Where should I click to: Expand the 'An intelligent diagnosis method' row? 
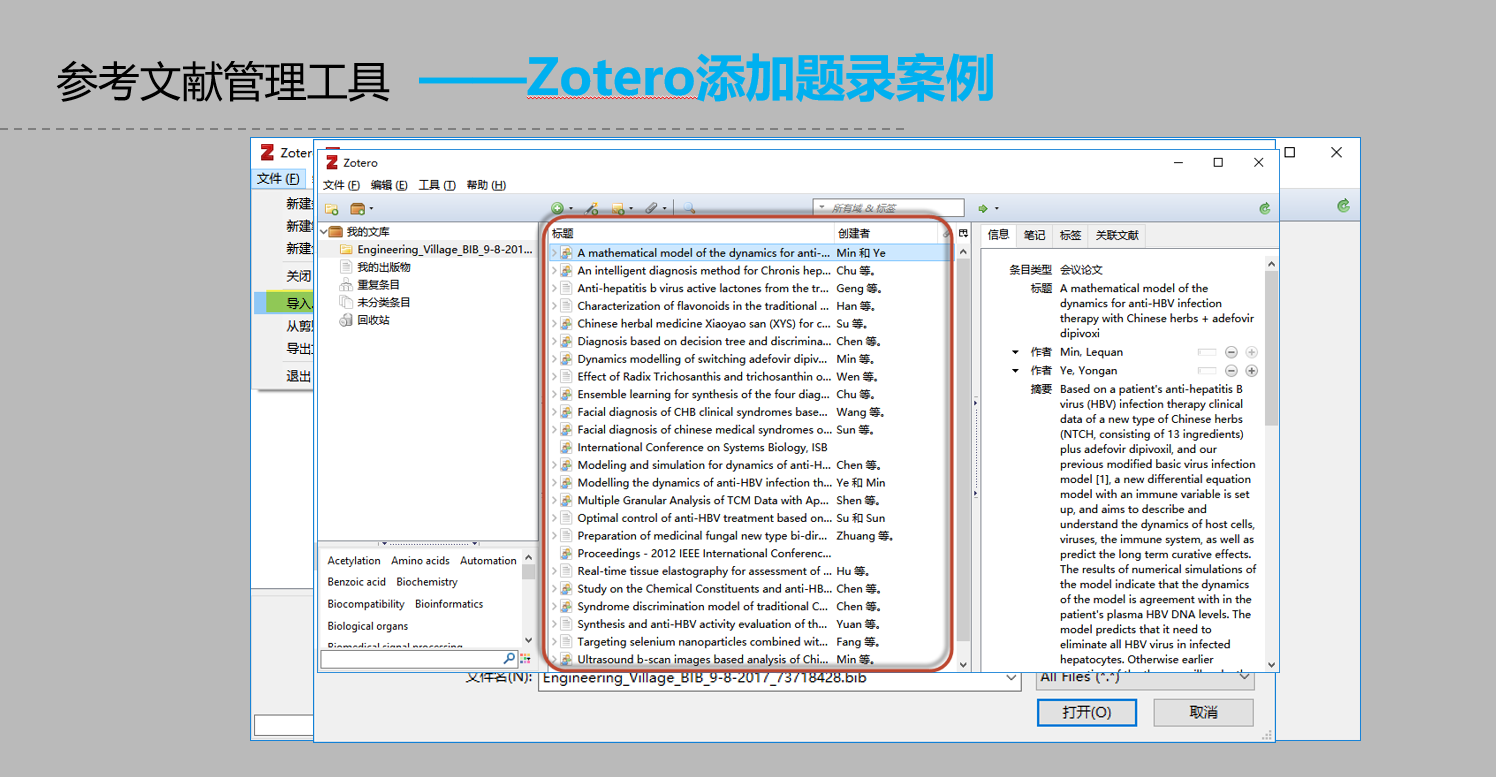(554, 271)
